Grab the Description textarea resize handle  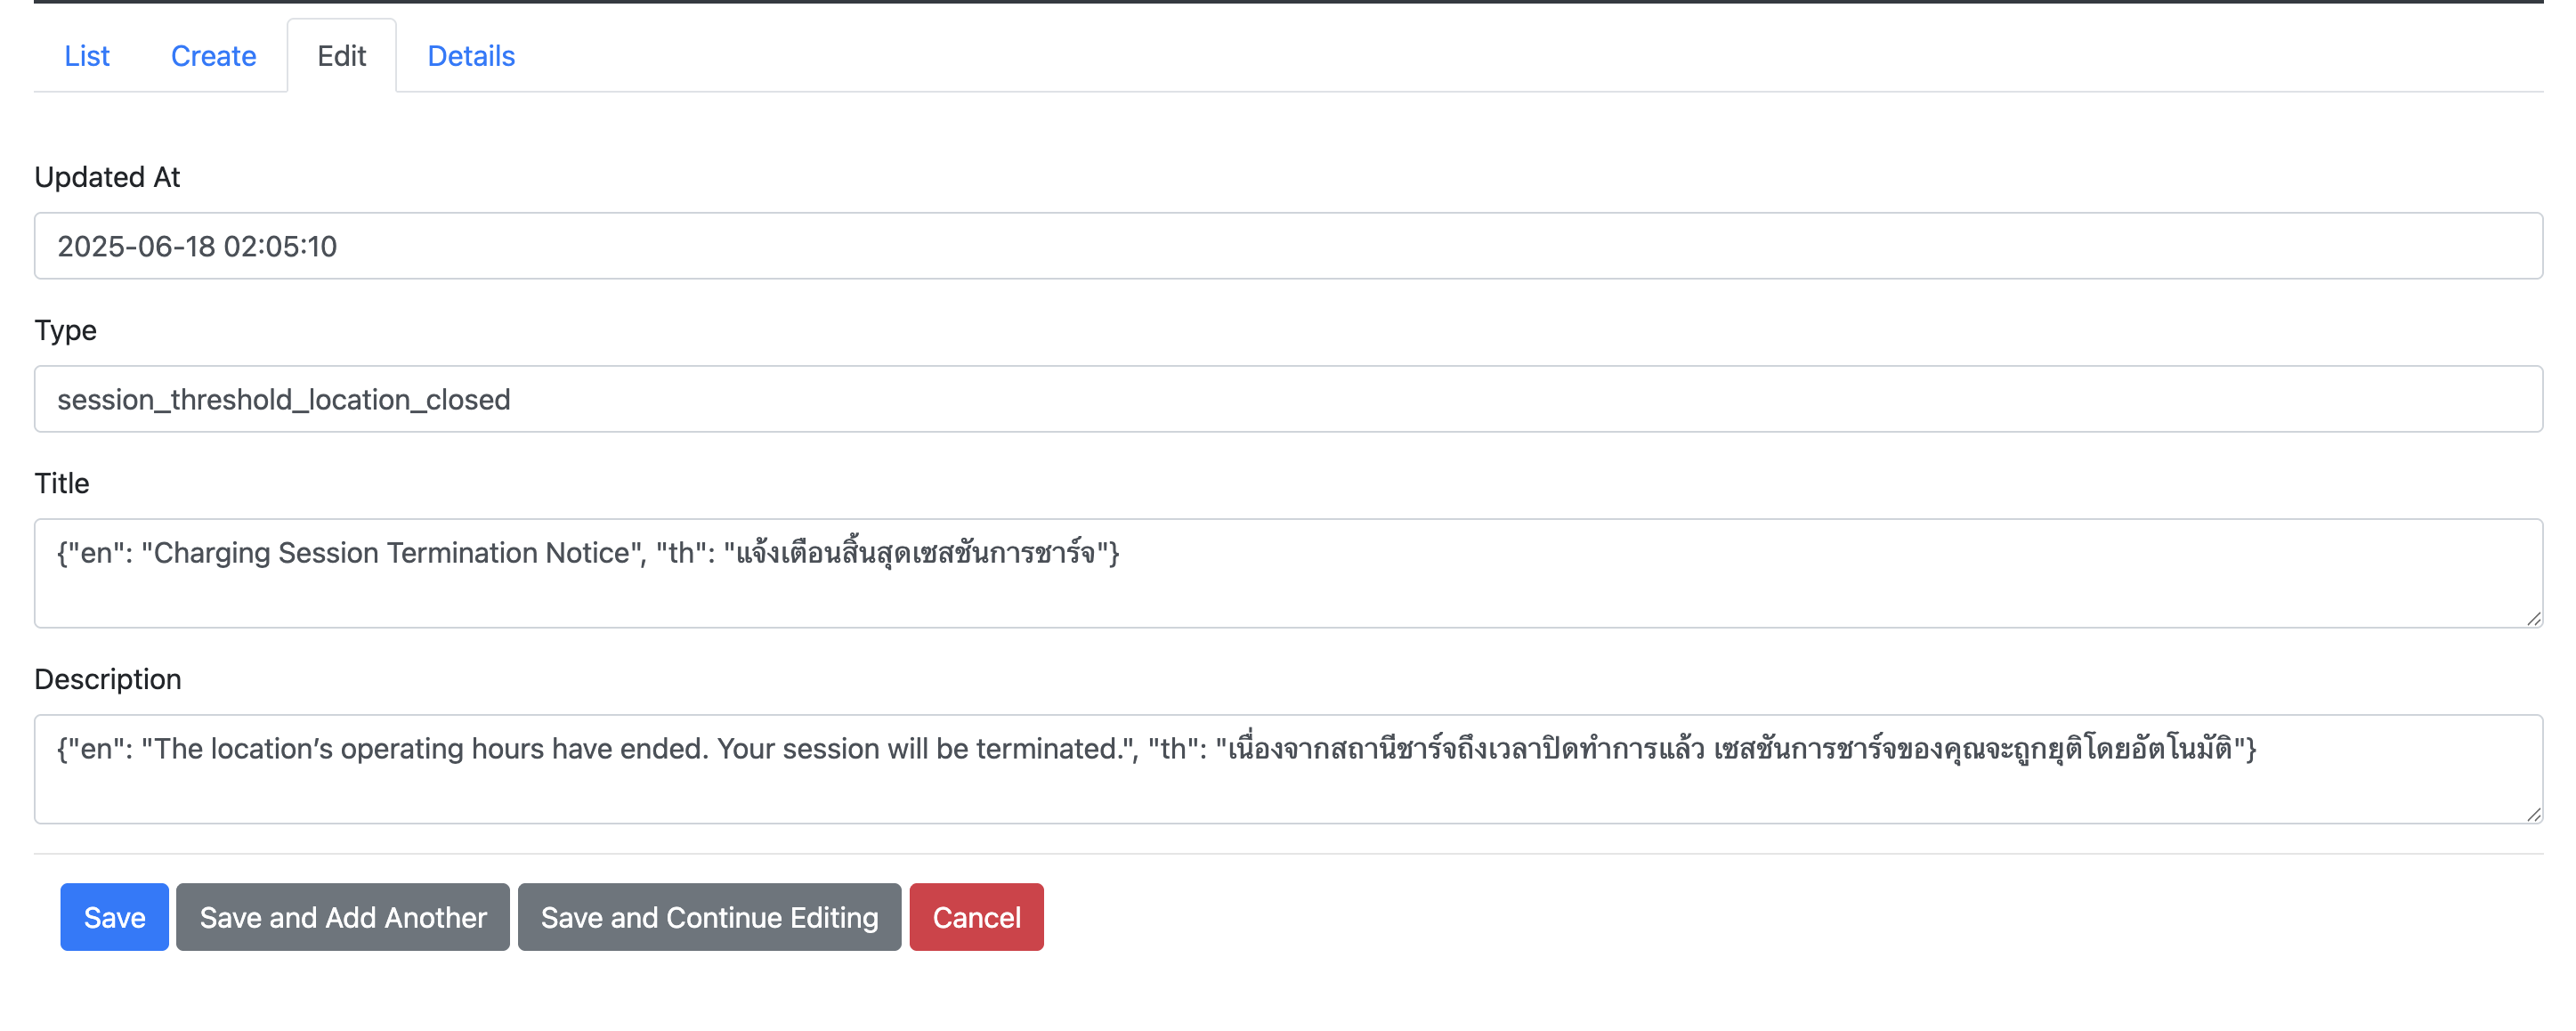pos(2533,815)
